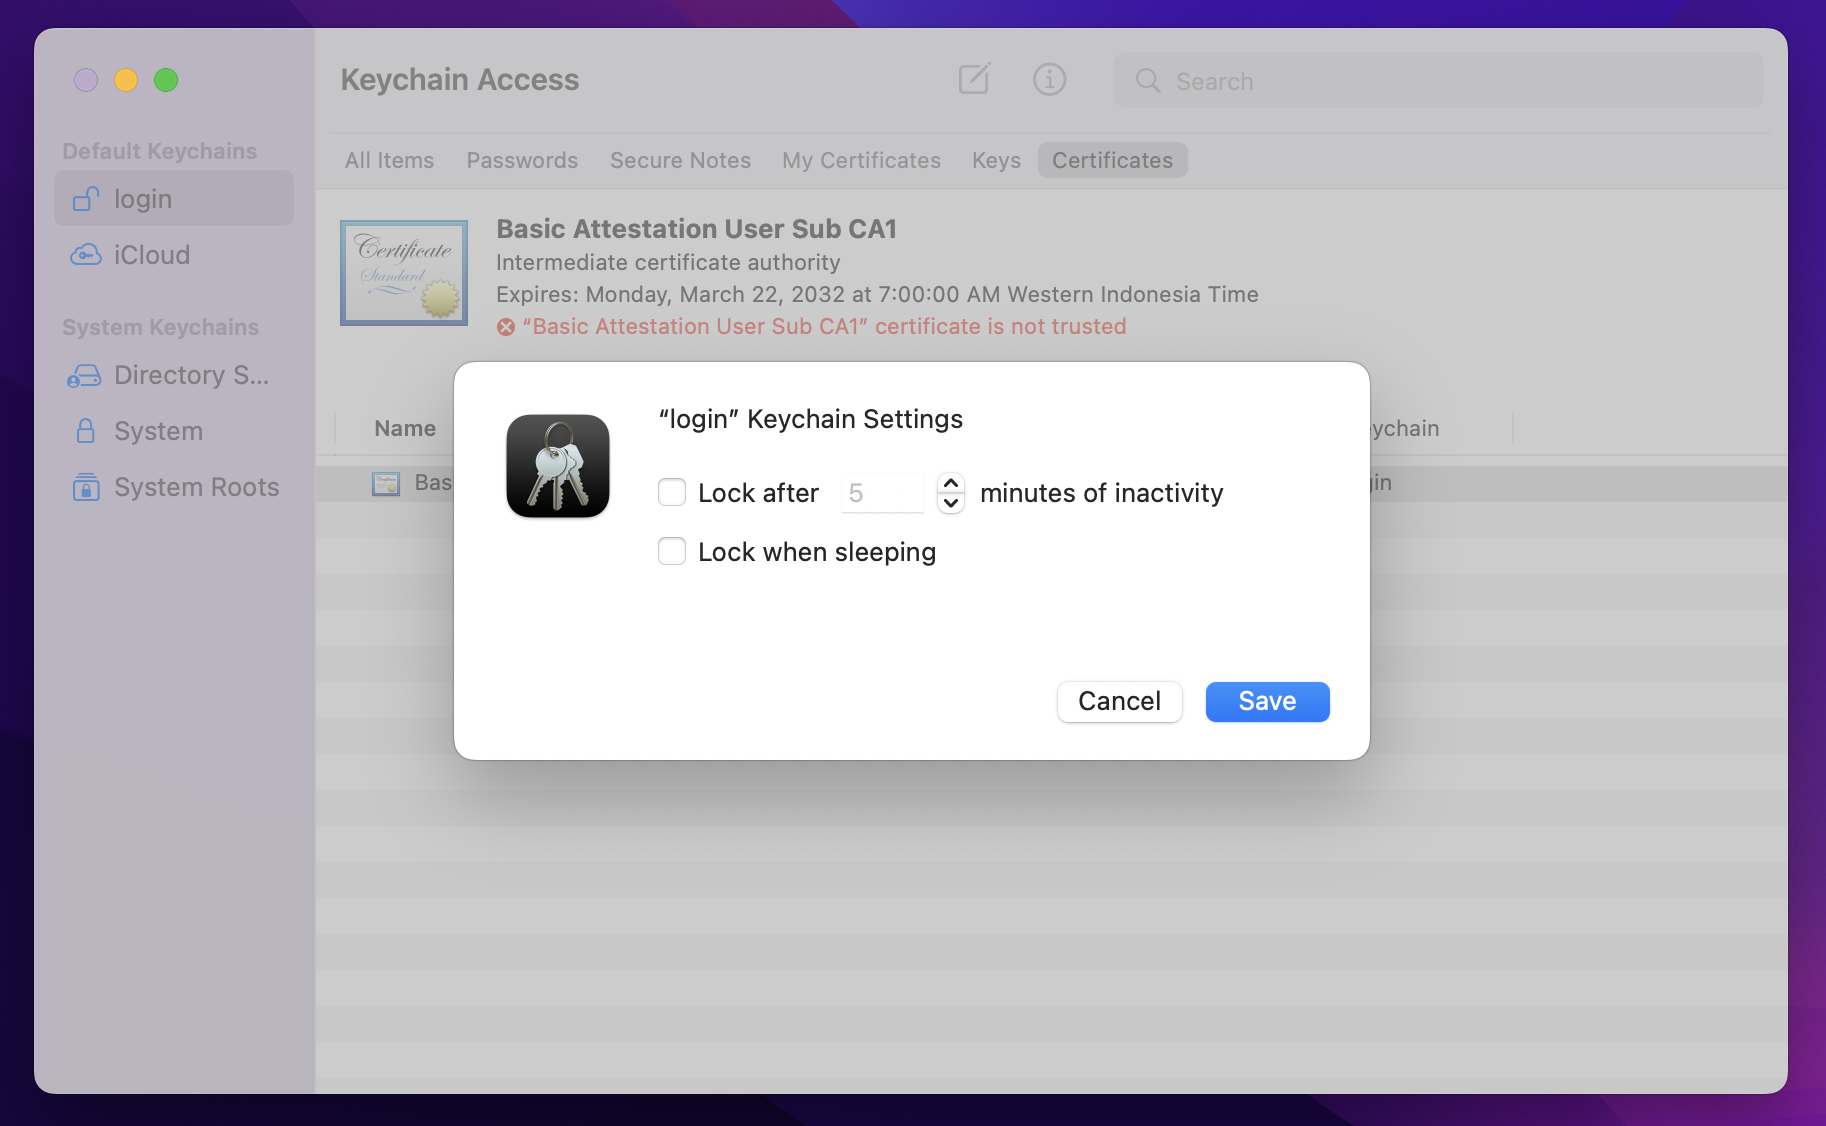Select System Roots keychain

[x=174, y=487]
